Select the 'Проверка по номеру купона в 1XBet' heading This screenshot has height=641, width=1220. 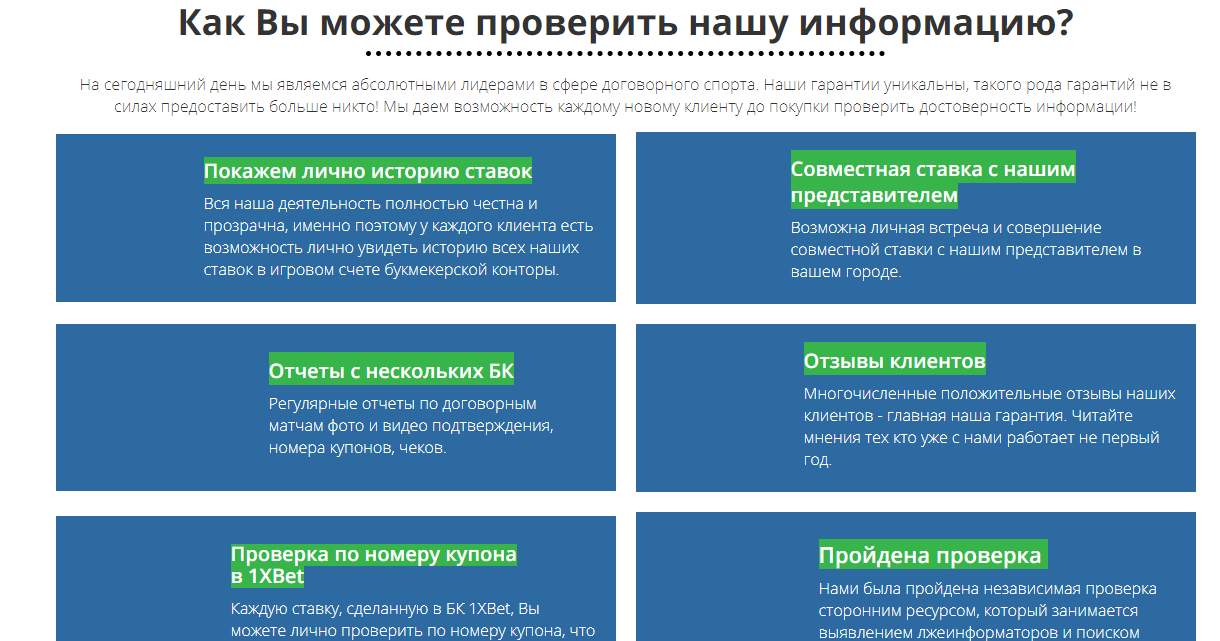point(374,565)
